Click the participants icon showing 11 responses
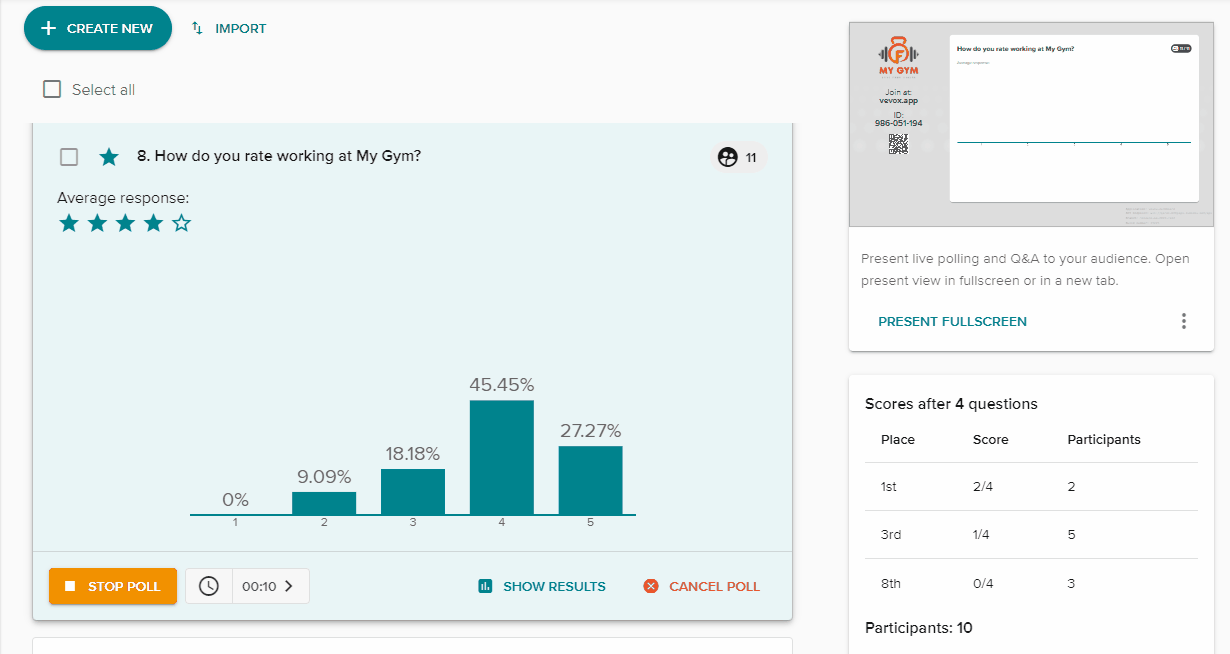The image size is (1230, 654). (x=727, y=157)
